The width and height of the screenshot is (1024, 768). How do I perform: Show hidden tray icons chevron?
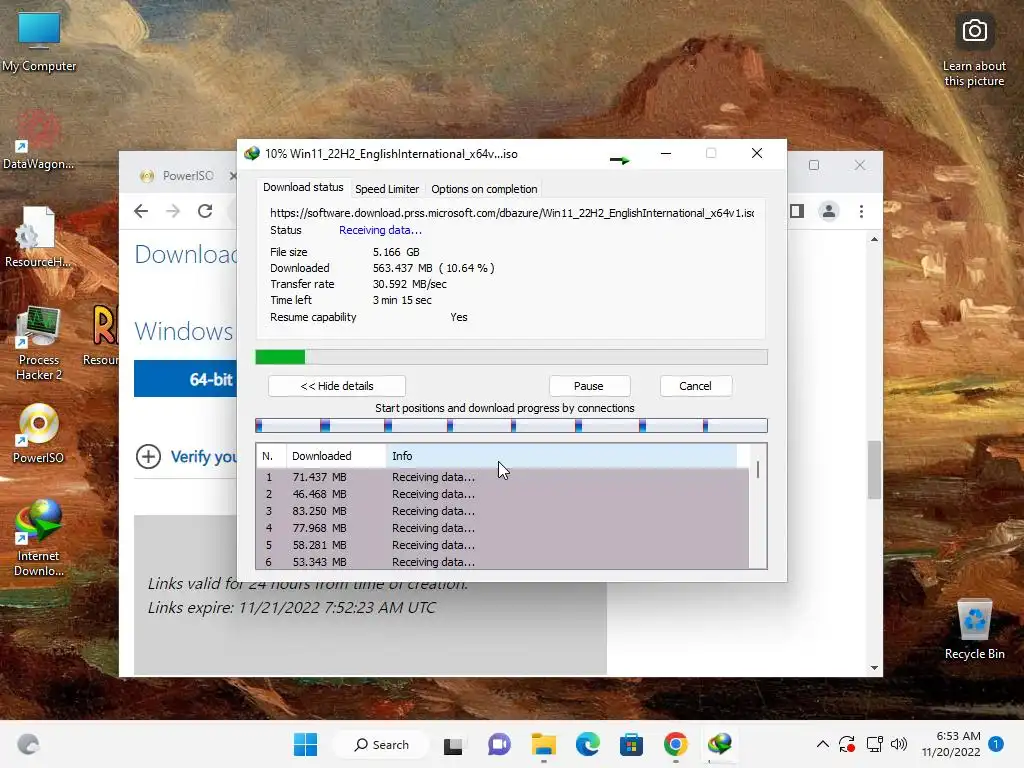point(823,744)
